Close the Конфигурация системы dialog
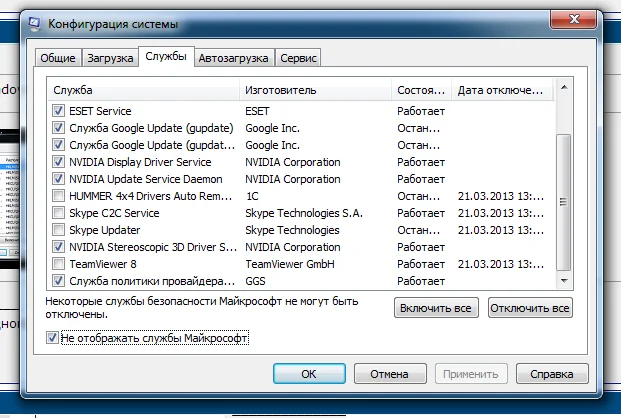 pyautogui.click(x=573, y=19)
